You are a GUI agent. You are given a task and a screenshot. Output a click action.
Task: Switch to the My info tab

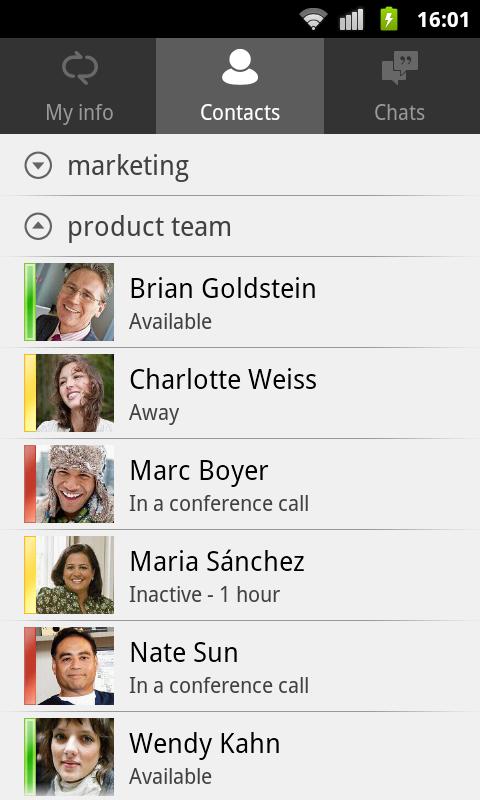[78, 86]
